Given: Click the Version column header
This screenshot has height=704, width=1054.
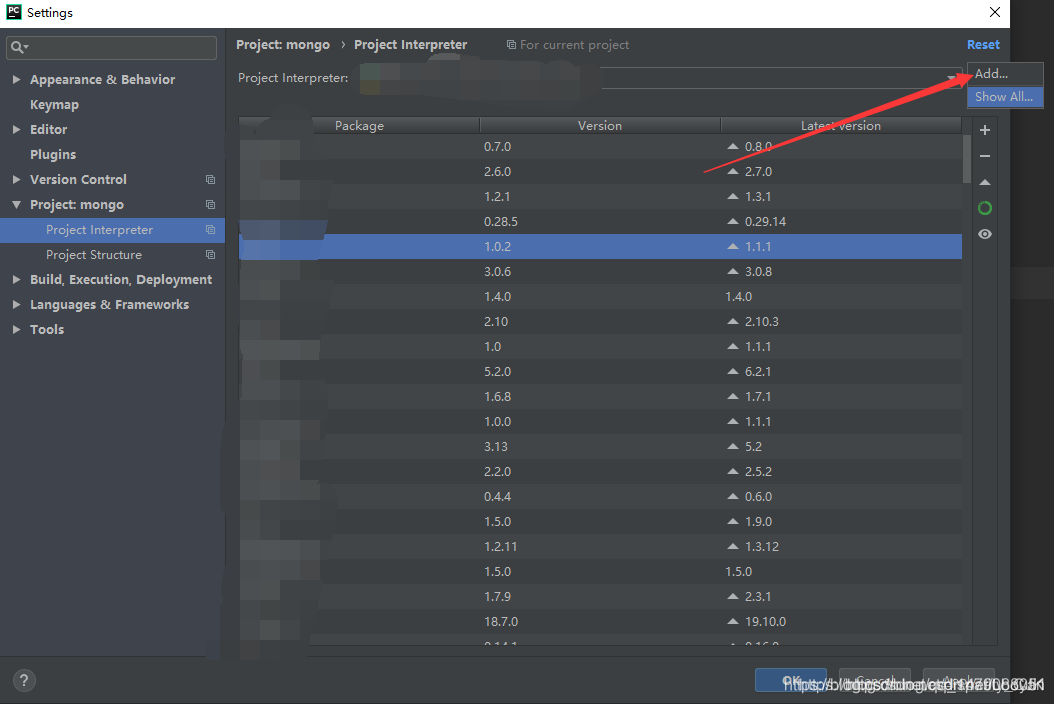Looking at the screenshot, I should pos(600,126).
